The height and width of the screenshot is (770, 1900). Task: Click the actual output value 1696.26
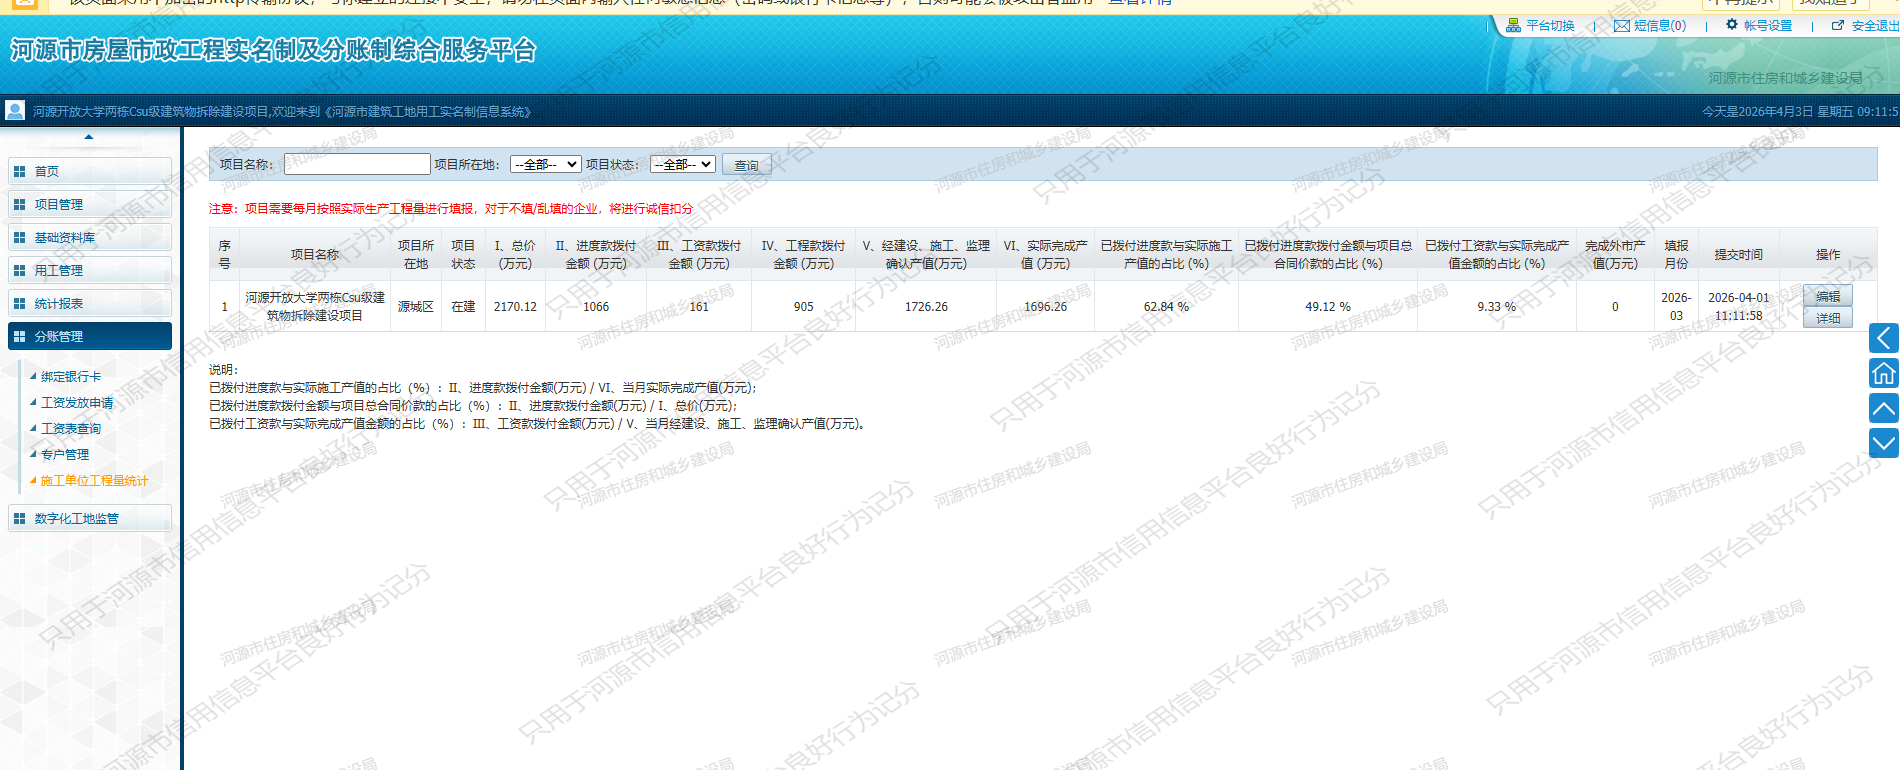1046,307
